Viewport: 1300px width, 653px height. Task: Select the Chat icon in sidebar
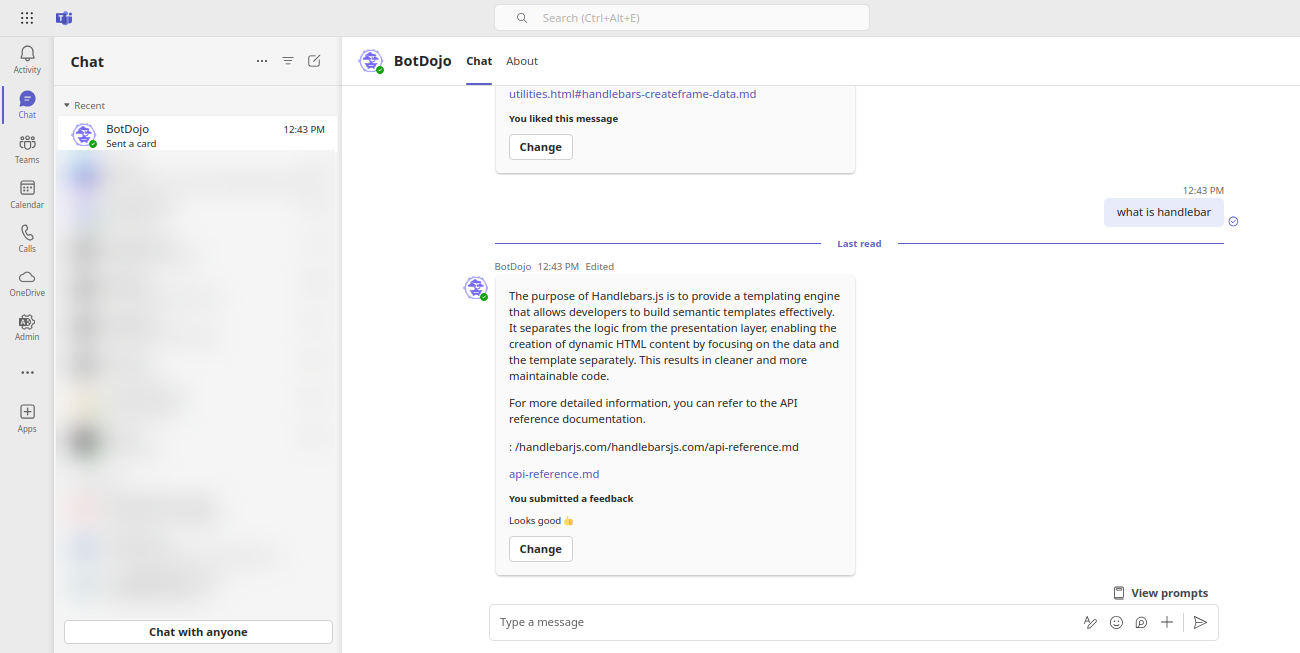pyautogui.click(x=27, y=98)
